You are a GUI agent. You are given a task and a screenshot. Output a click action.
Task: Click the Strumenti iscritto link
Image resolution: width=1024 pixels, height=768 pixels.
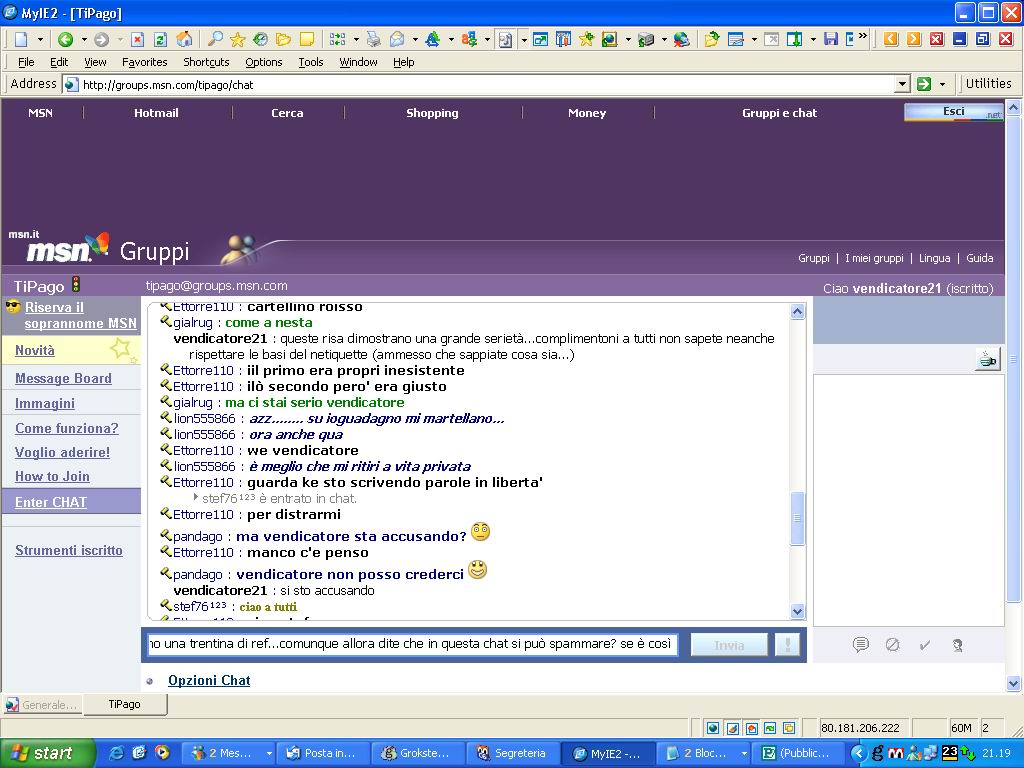(x=69, y=551)
